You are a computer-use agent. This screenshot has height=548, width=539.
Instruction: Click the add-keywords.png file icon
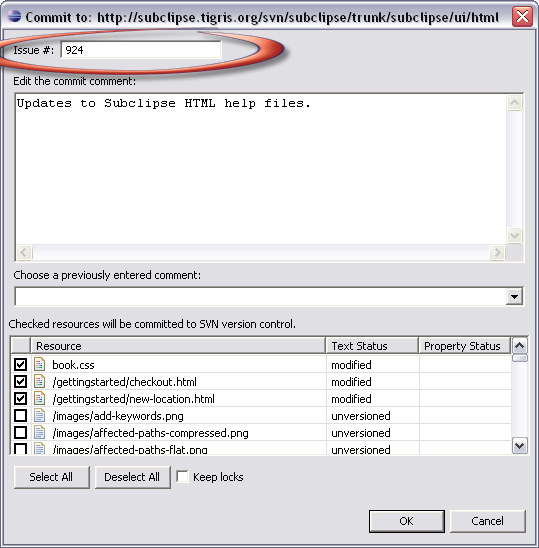click(39, 416)
